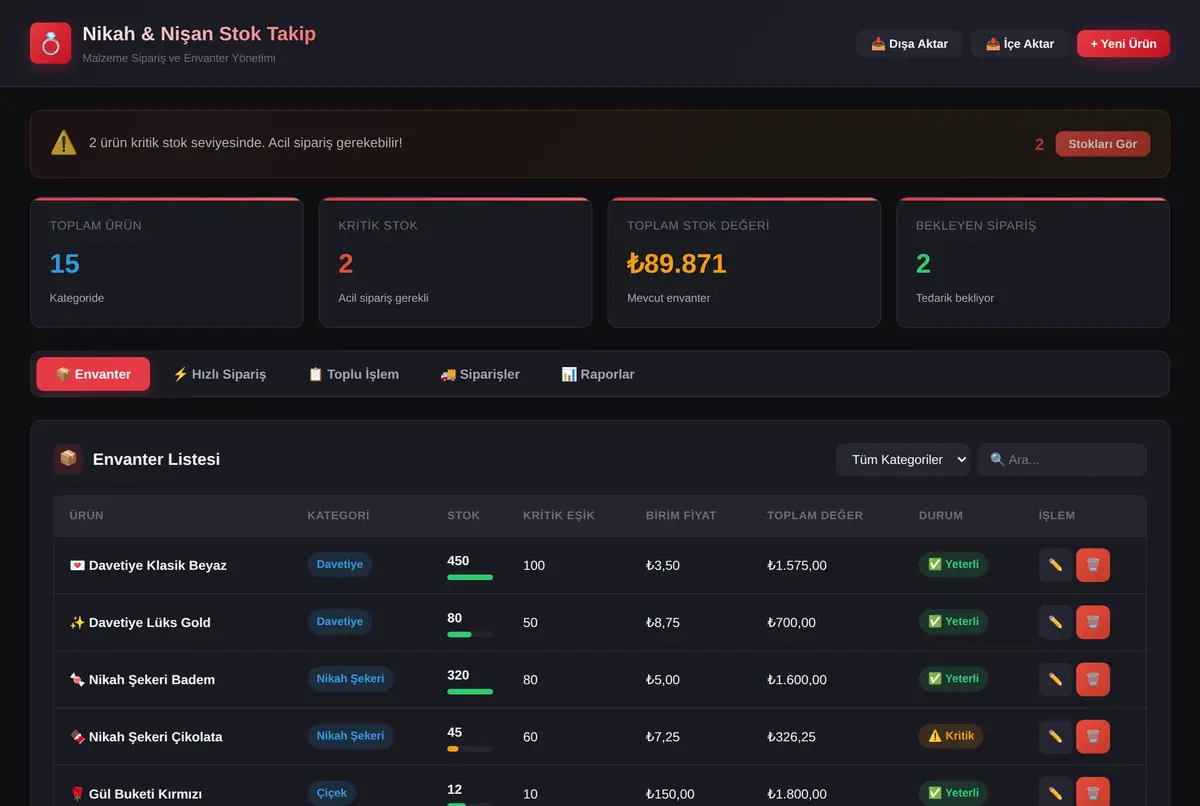Switch to the Envanter tab
The width and height of the screenshot is (1200, 806).
coord(93,374)
